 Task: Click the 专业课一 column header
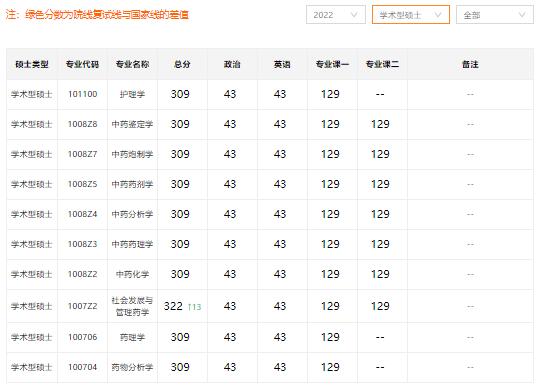(x=332, y=64)
